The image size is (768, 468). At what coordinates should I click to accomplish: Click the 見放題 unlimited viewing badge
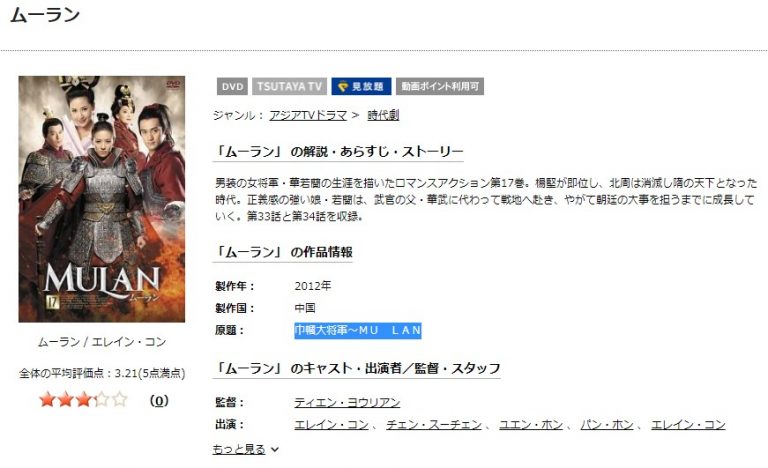(361, 86)
